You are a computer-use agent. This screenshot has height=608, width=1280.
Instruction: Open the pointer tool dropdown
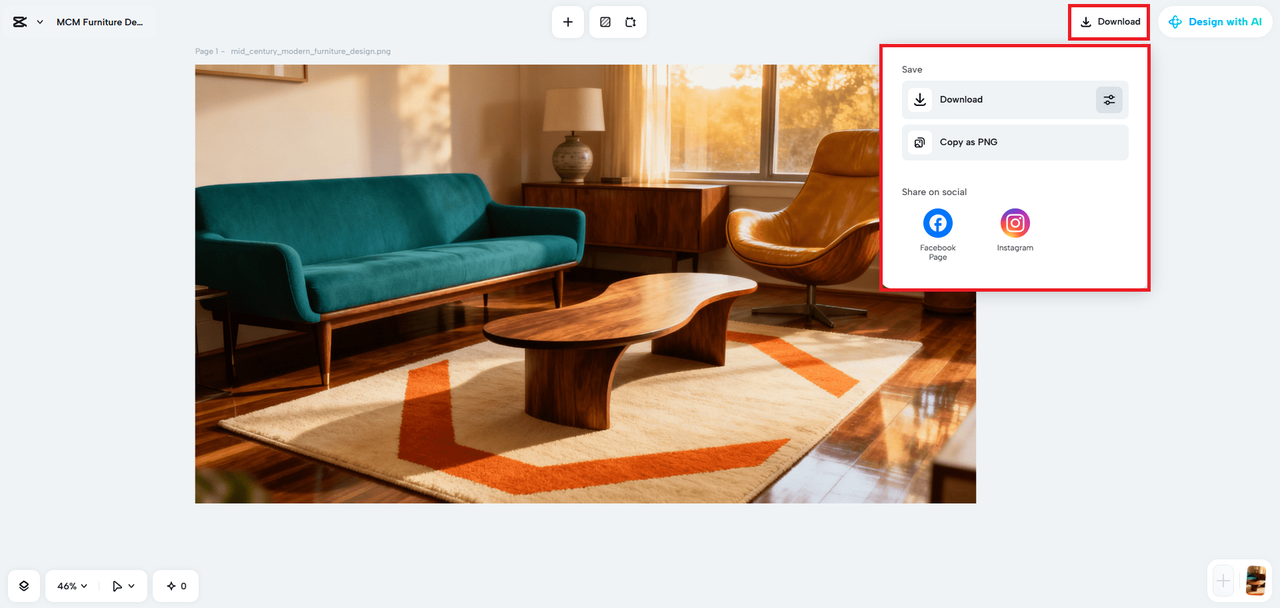pyautogui.click(x=124, y=586)
